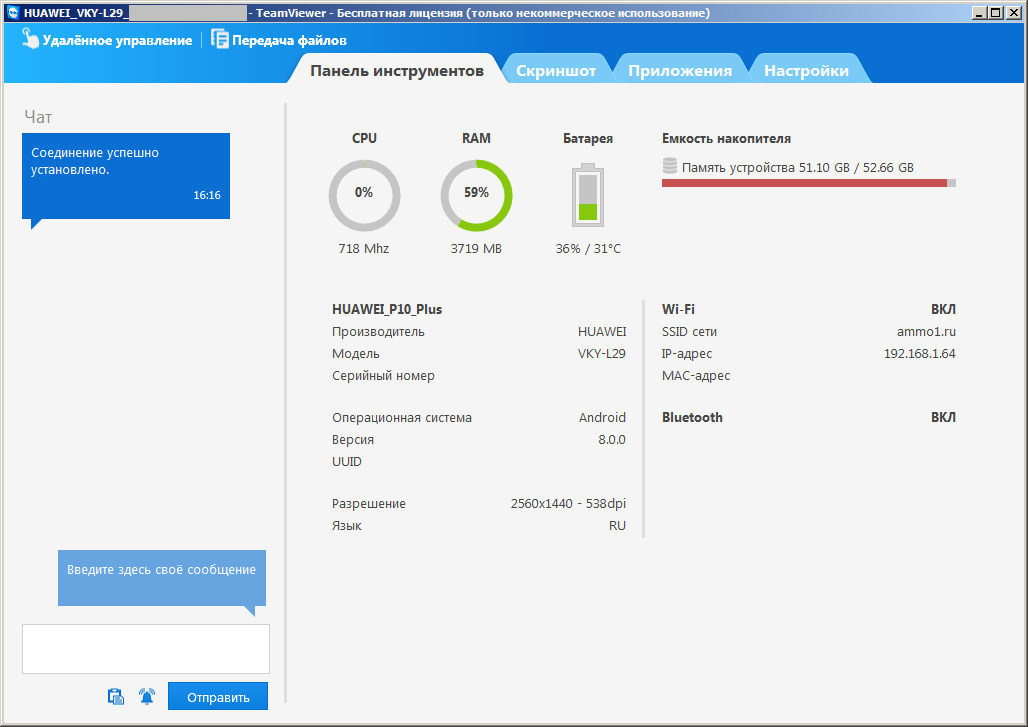Open Удалённое управление remote control
The height and width of the screenshot is (727, 1028).
107,40
